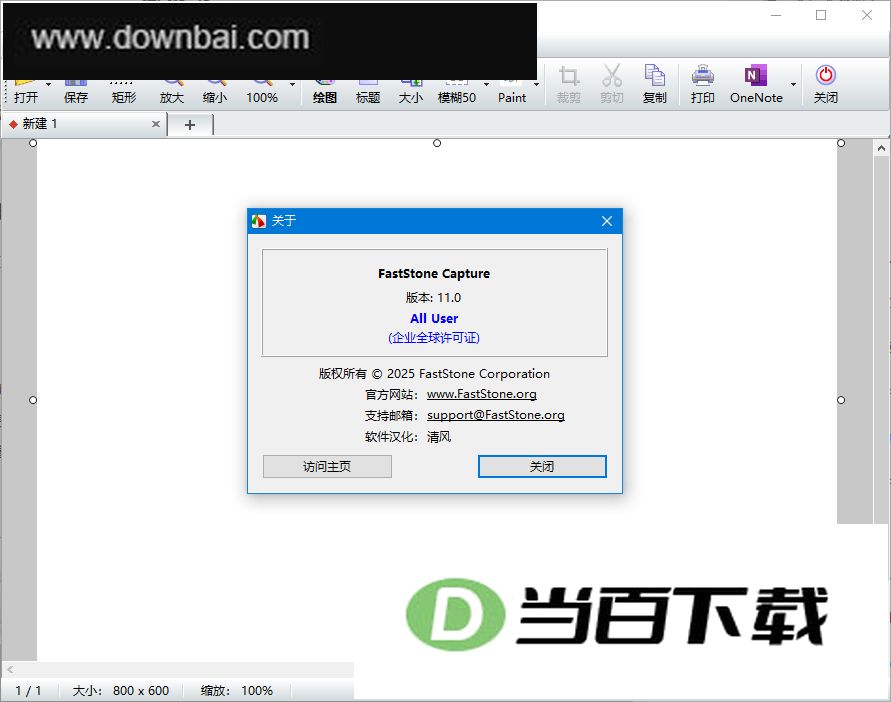Open the www.FastStone.org link
891x702 pixels.
coord(482,394)
